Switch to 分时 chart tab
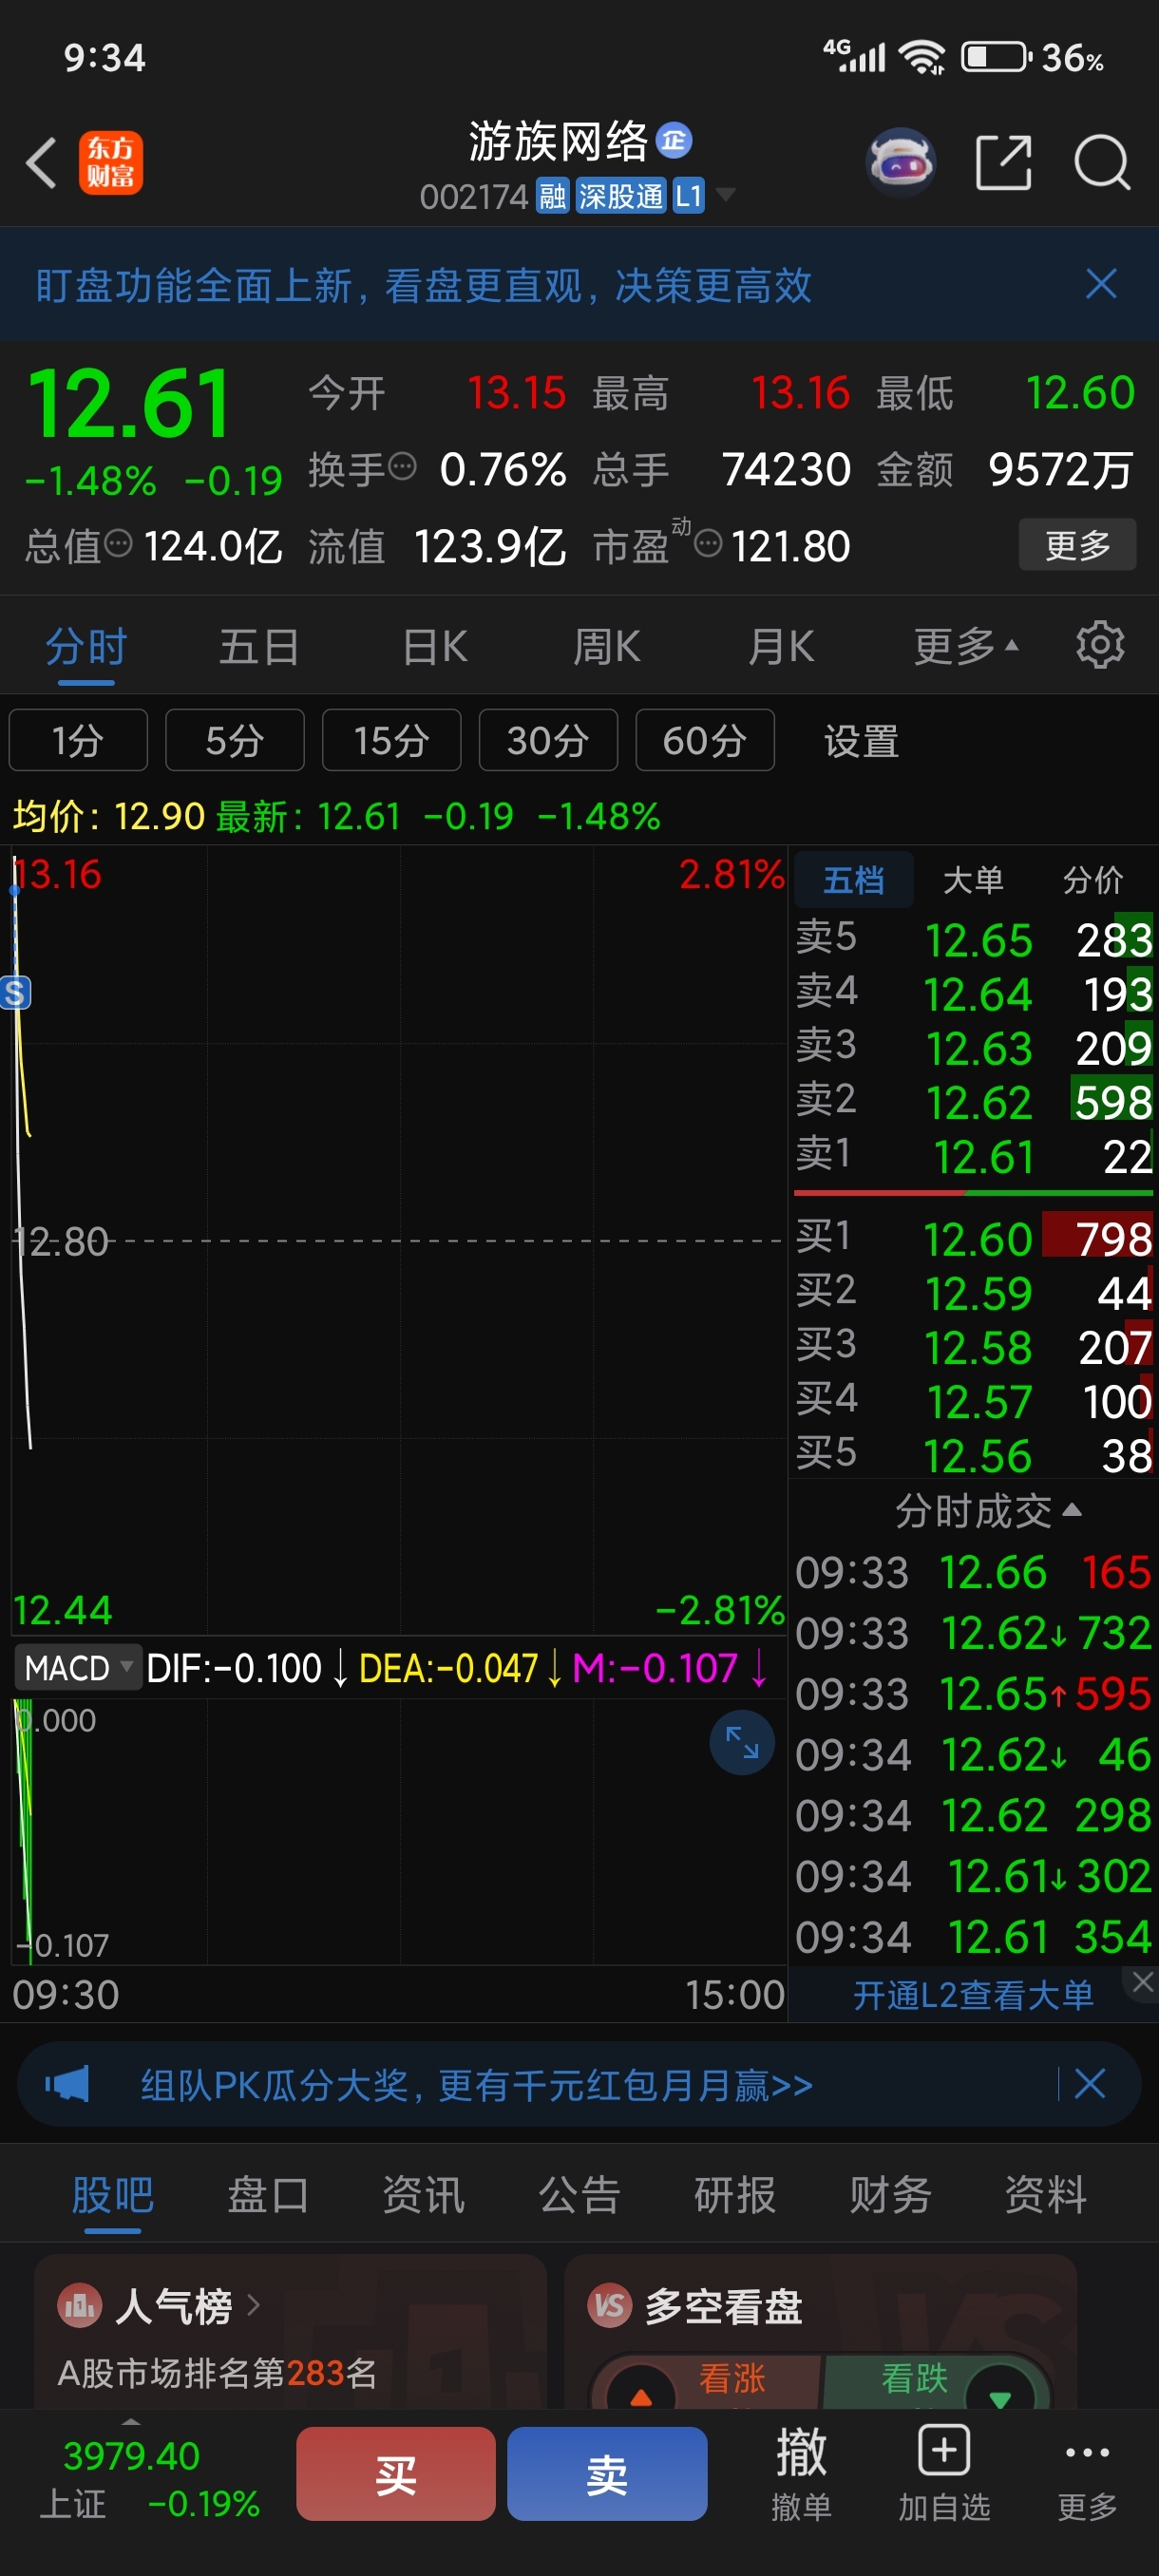The height and width of the screenshot is (2576, 1159). pos(86,647)
